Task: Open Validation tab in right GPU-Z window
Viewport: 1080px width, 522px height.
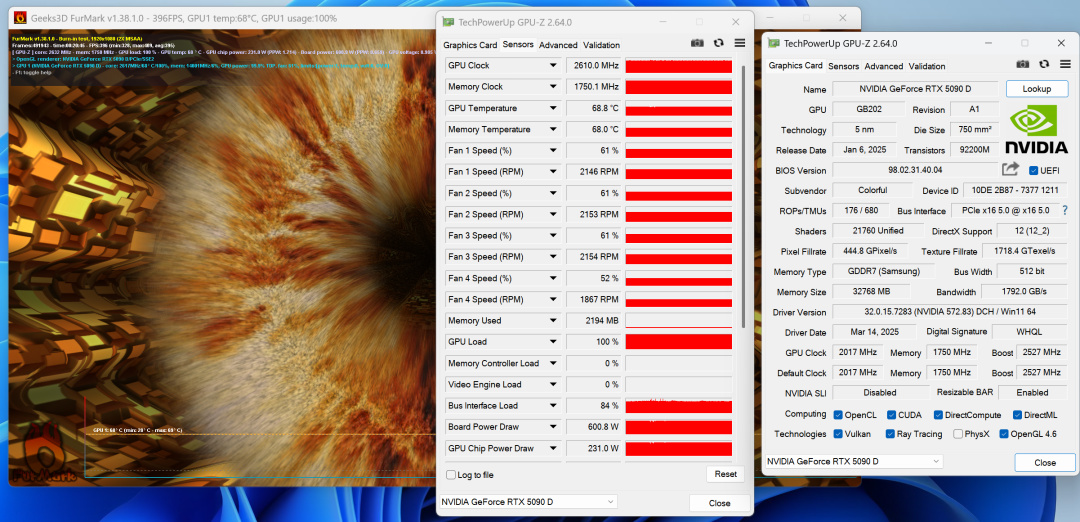Action: pyautogui.click(x=926, y=66)
